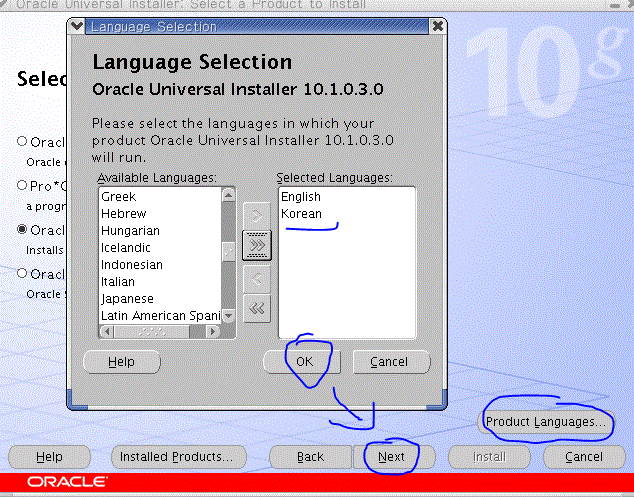The image size is (634, 497).
Task: Confirm language selection with OK
Action: [x=302, y=362]
